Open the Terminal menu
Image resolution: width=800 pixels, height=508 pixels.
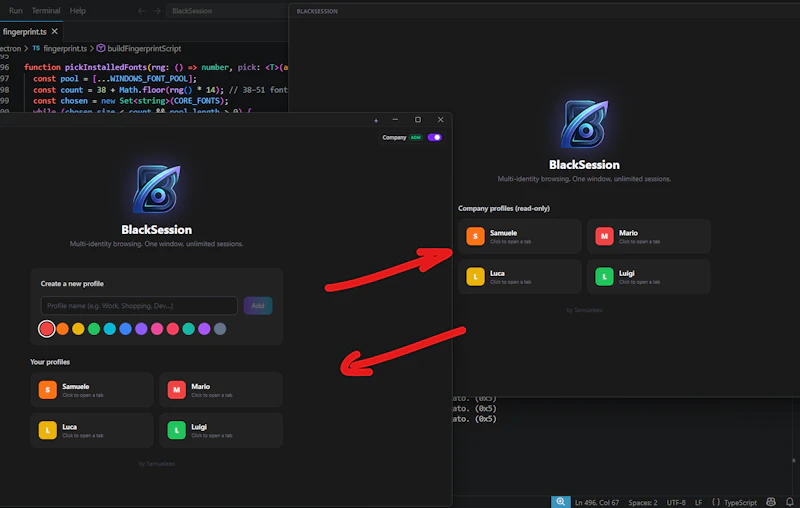point(46,11)
